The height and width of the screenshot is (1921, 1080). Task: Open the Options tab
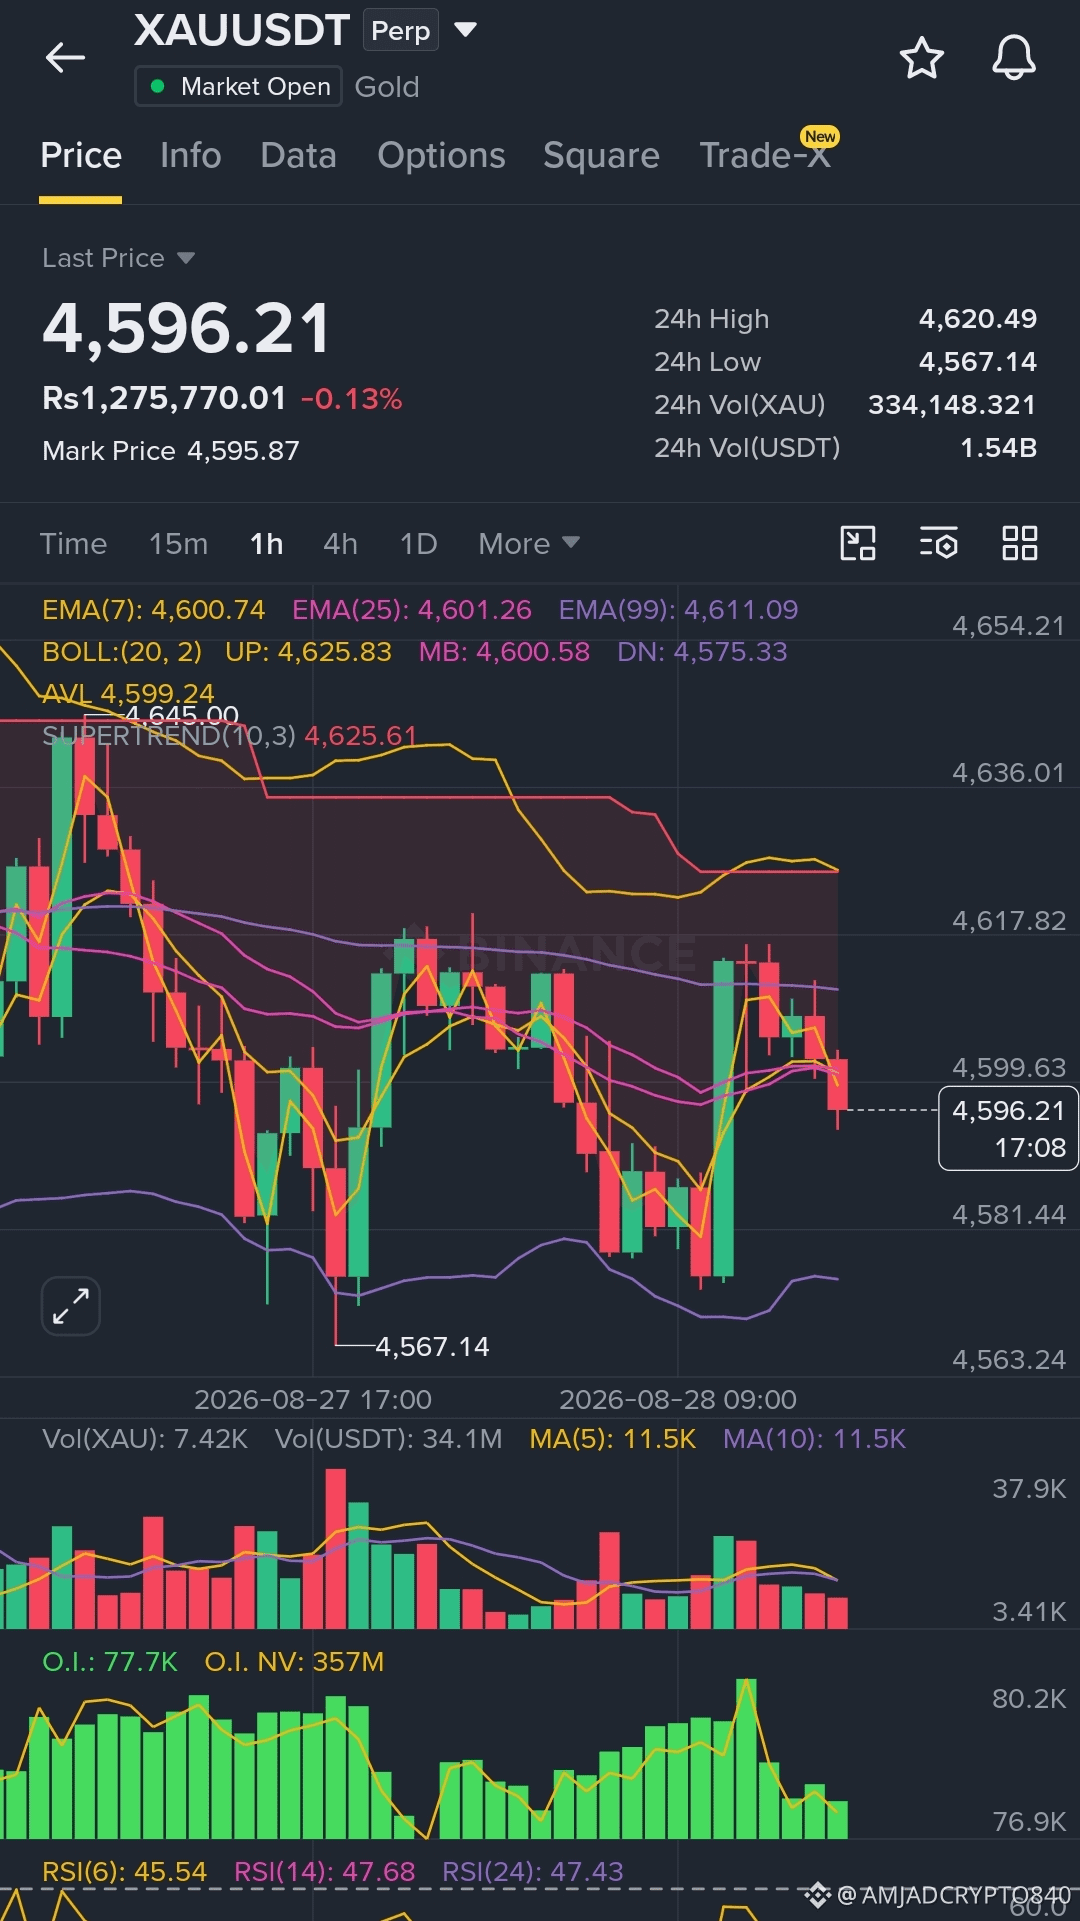(441, 156)
